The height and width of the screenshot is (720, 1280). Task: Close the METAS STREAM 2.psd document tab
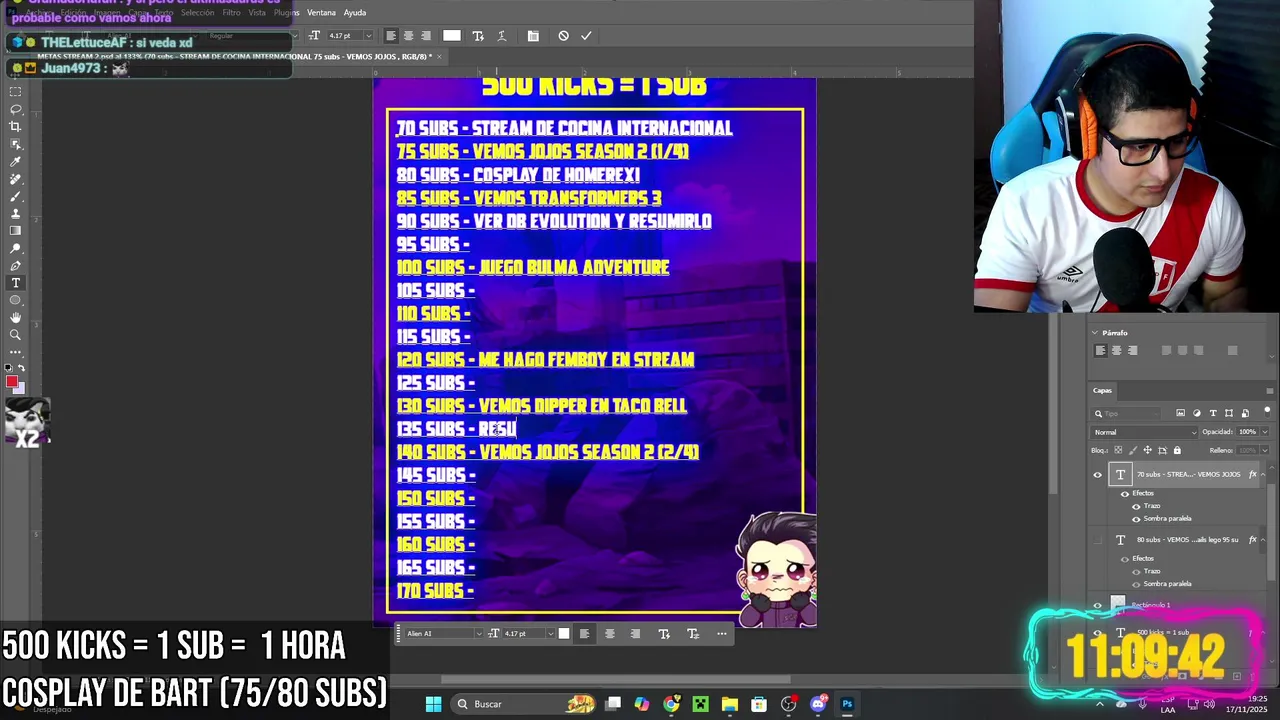[x=440, y=56]
